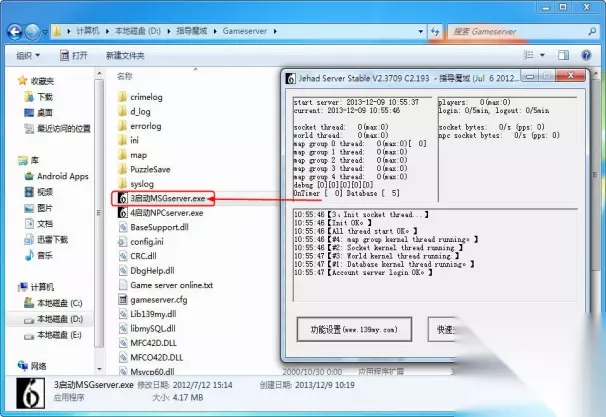This screenshot has width=606, height=417.
Task: Open the help question mark icon
Action: coord(586,55)
